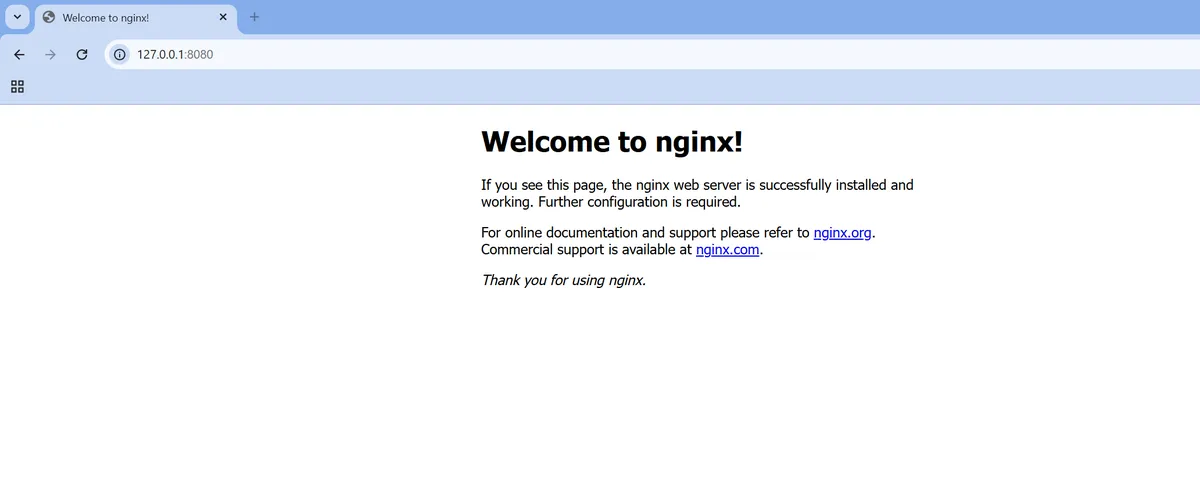Click the italic "Thank you for using nginx." text
The height and width of the screenshot is (486, 1200).
563,280
